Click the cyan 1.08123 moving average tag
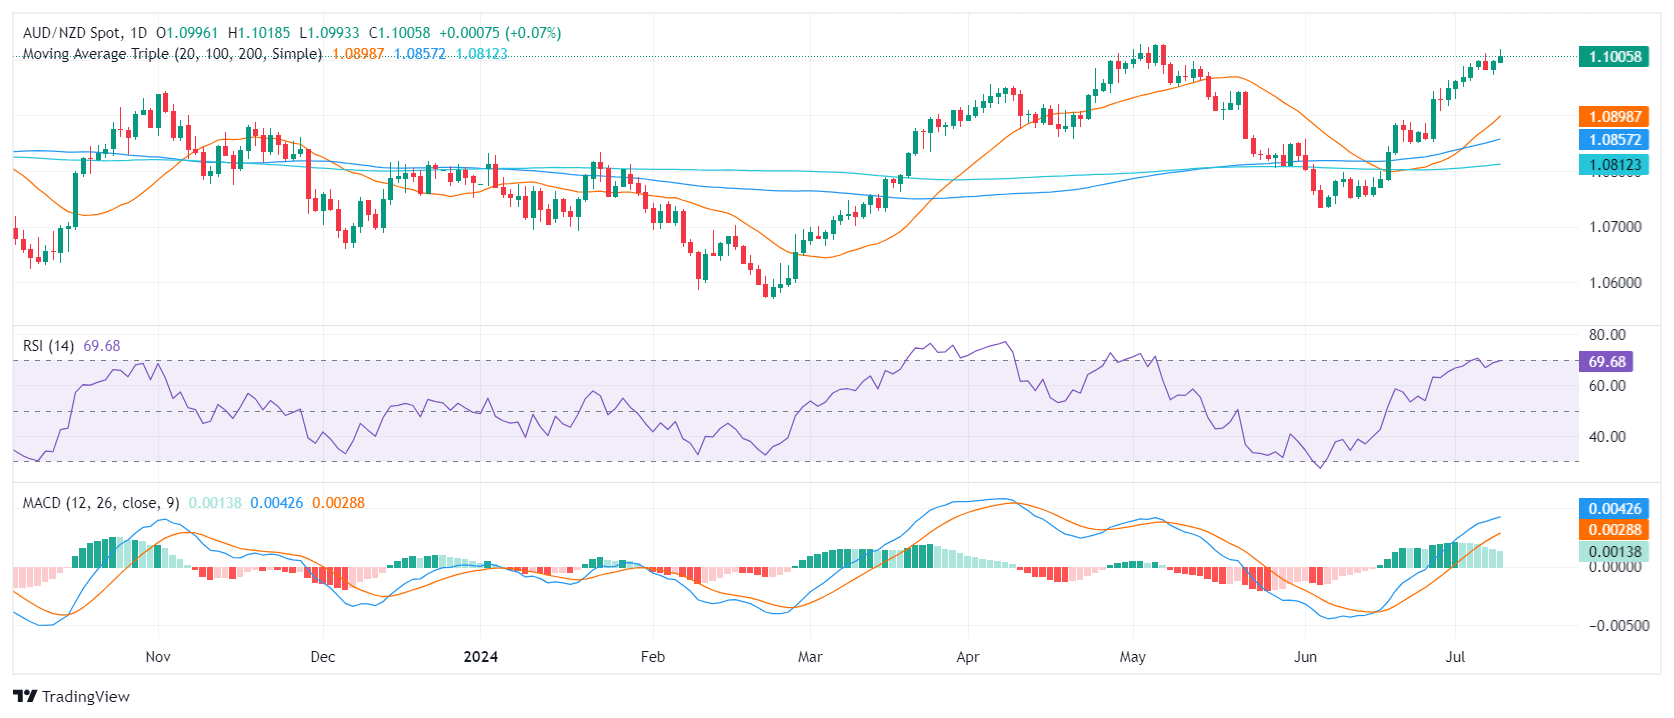 click(x=1615, y=164)
